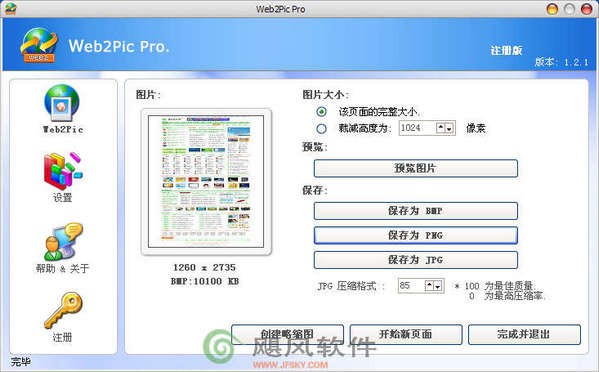Screen dimensions: 599x372
Task: Click 开始新页面 button
Action: pos(406,335)
